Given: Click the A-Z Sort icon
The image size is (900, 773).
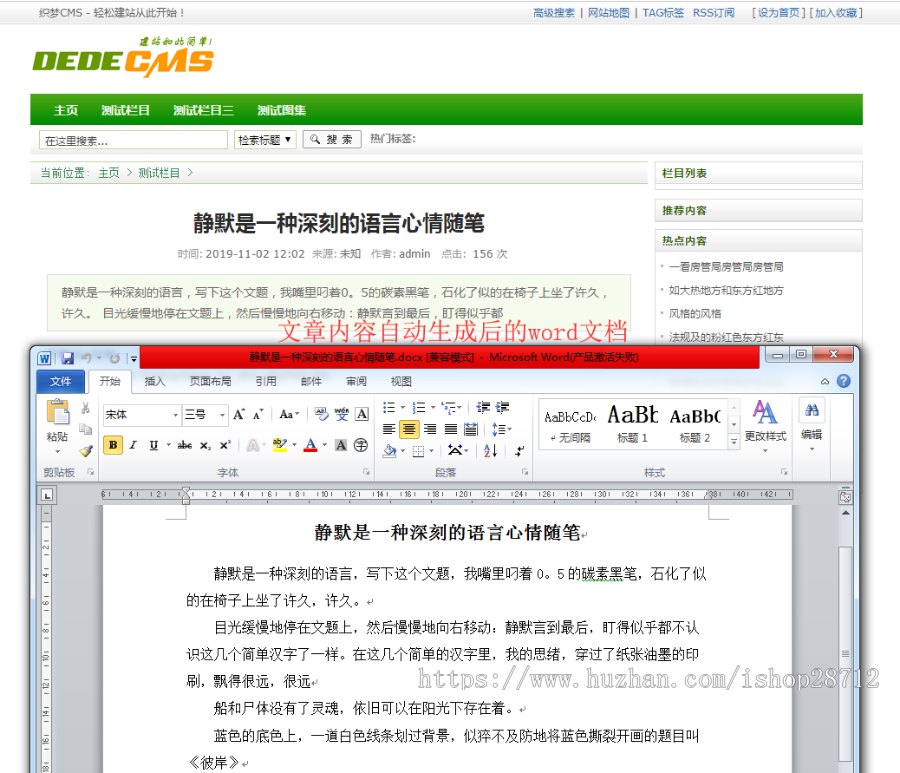Looking at the screenshot, I should [x=490, y=448].
